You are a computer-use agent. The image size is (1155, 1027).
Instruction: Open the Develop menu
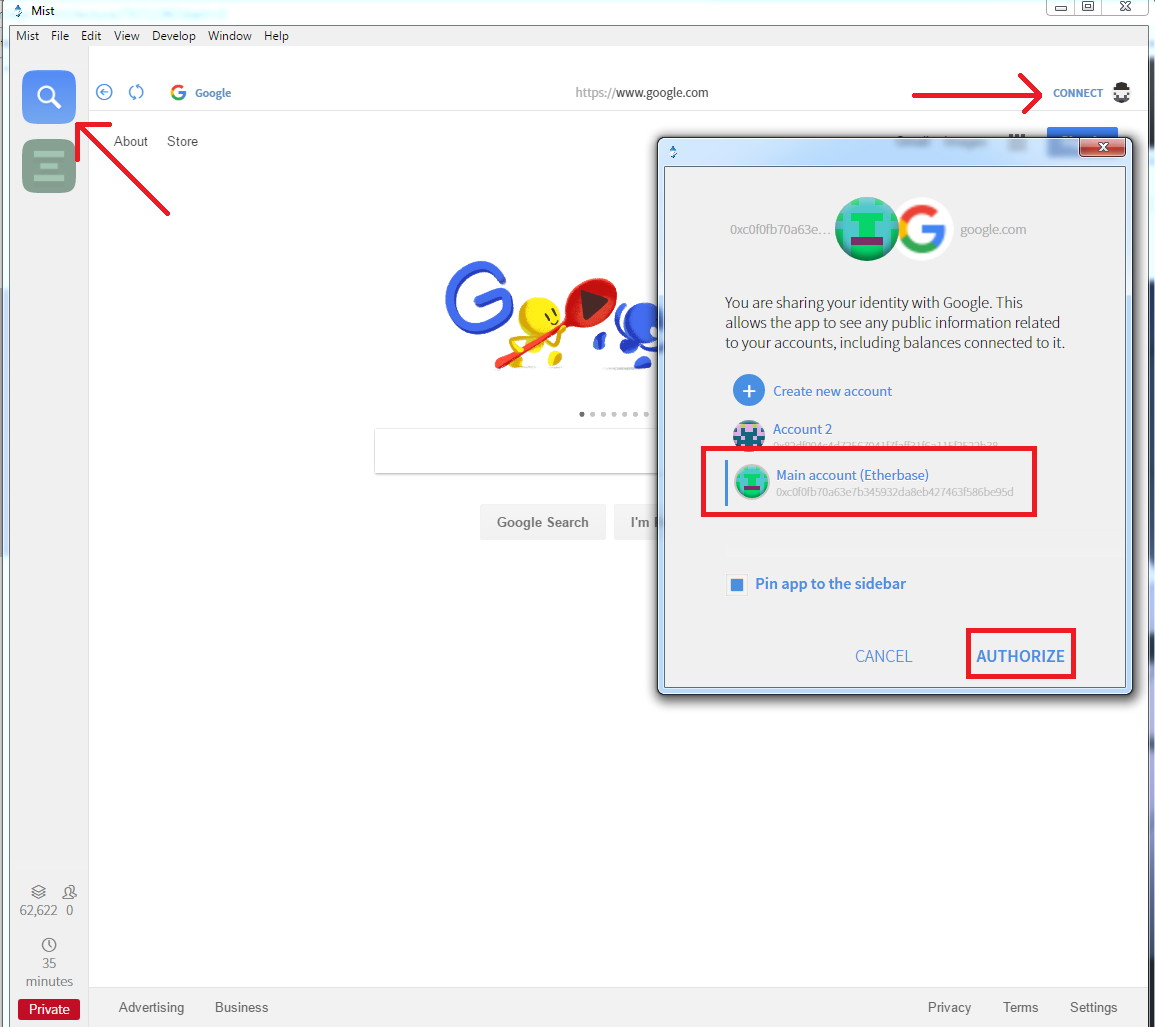tap(174, 35)
